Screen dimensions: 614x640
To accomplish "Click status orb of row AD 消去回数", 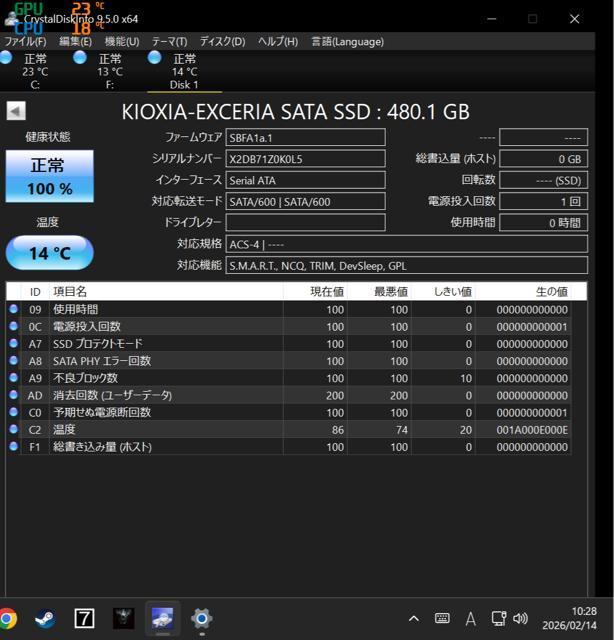I will (x=13, y=395).
